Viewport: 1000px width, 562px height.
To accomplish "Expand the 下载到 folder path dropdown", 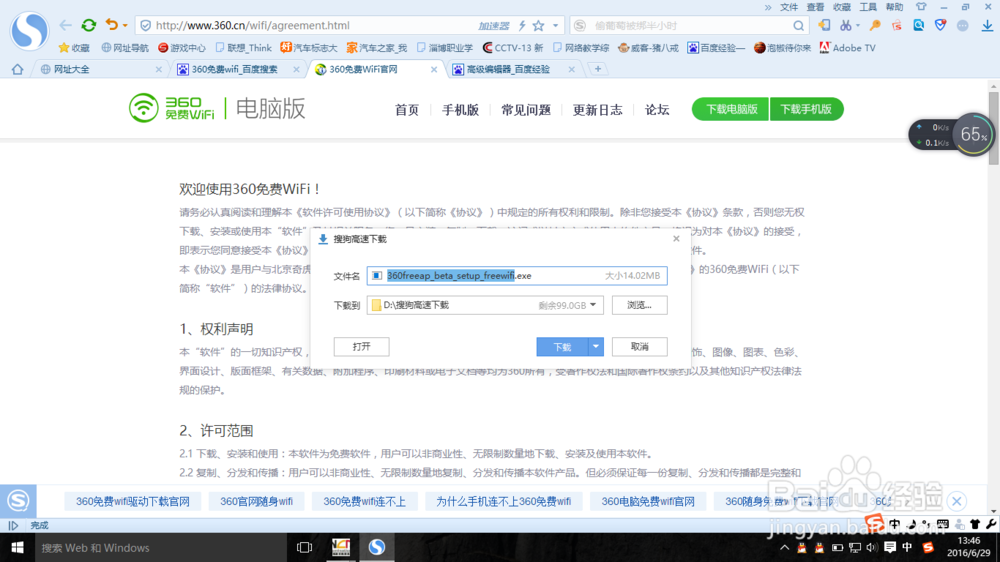I will click(593, 305).
